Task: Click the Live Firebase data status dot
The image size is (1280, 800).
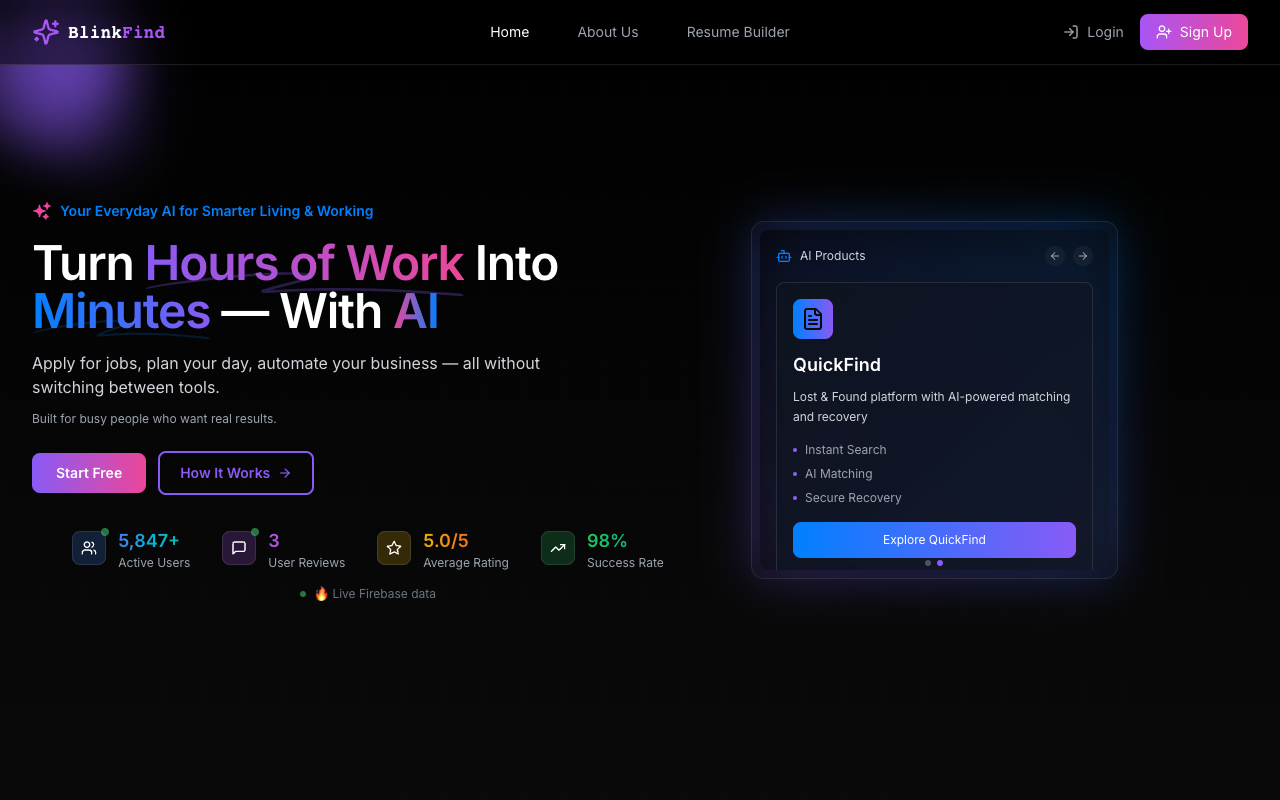Action: [303, 593]
